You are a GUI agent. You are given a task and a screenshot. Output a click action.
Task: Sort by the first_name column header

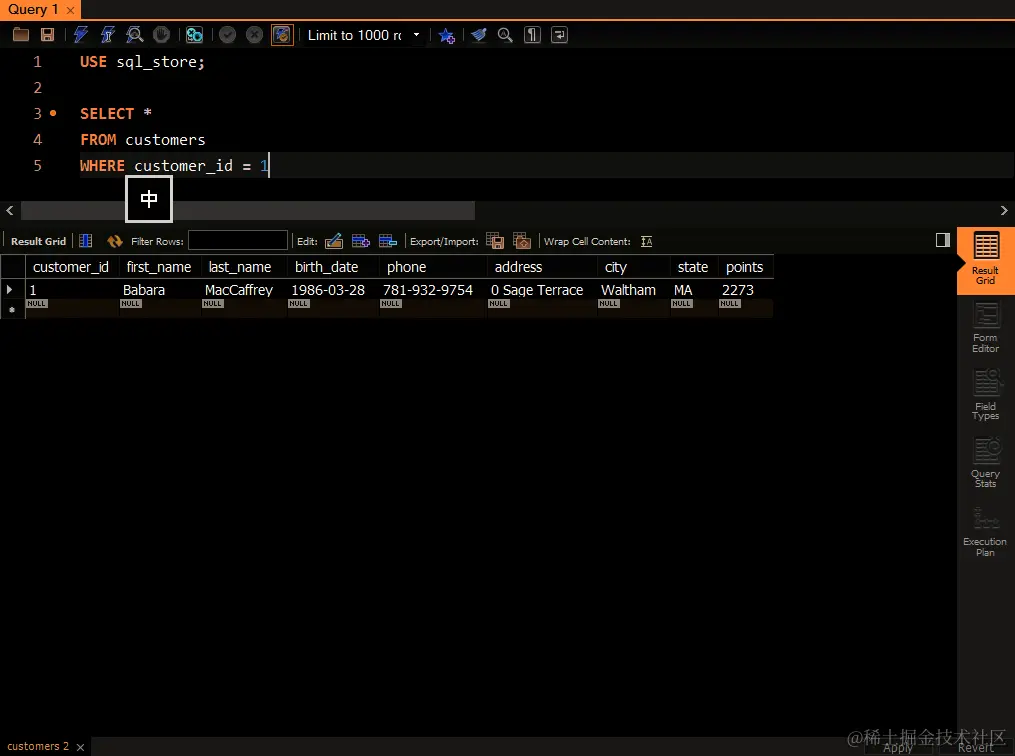pos(159,267)
